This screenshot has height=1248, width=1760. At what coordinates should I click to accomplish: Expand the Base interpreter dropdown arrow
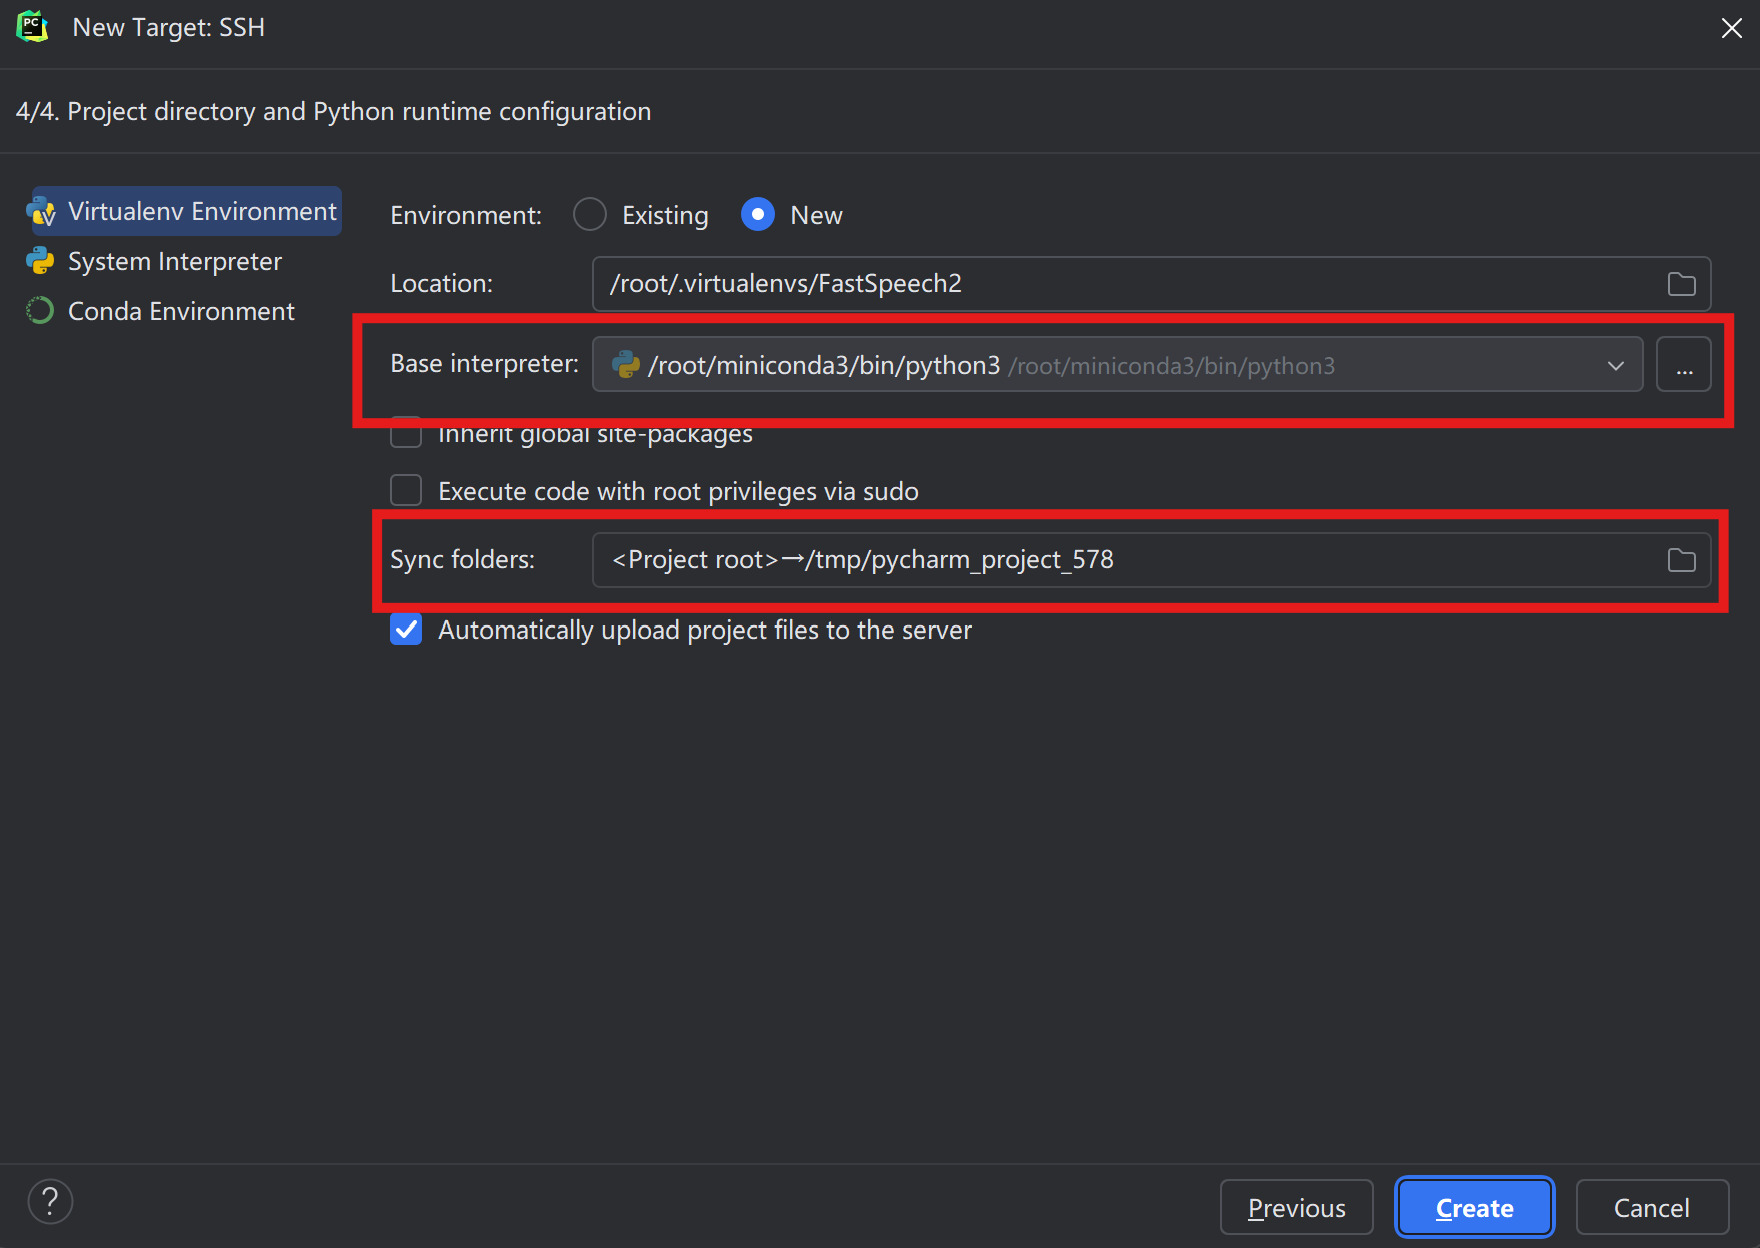(1615, 365)
